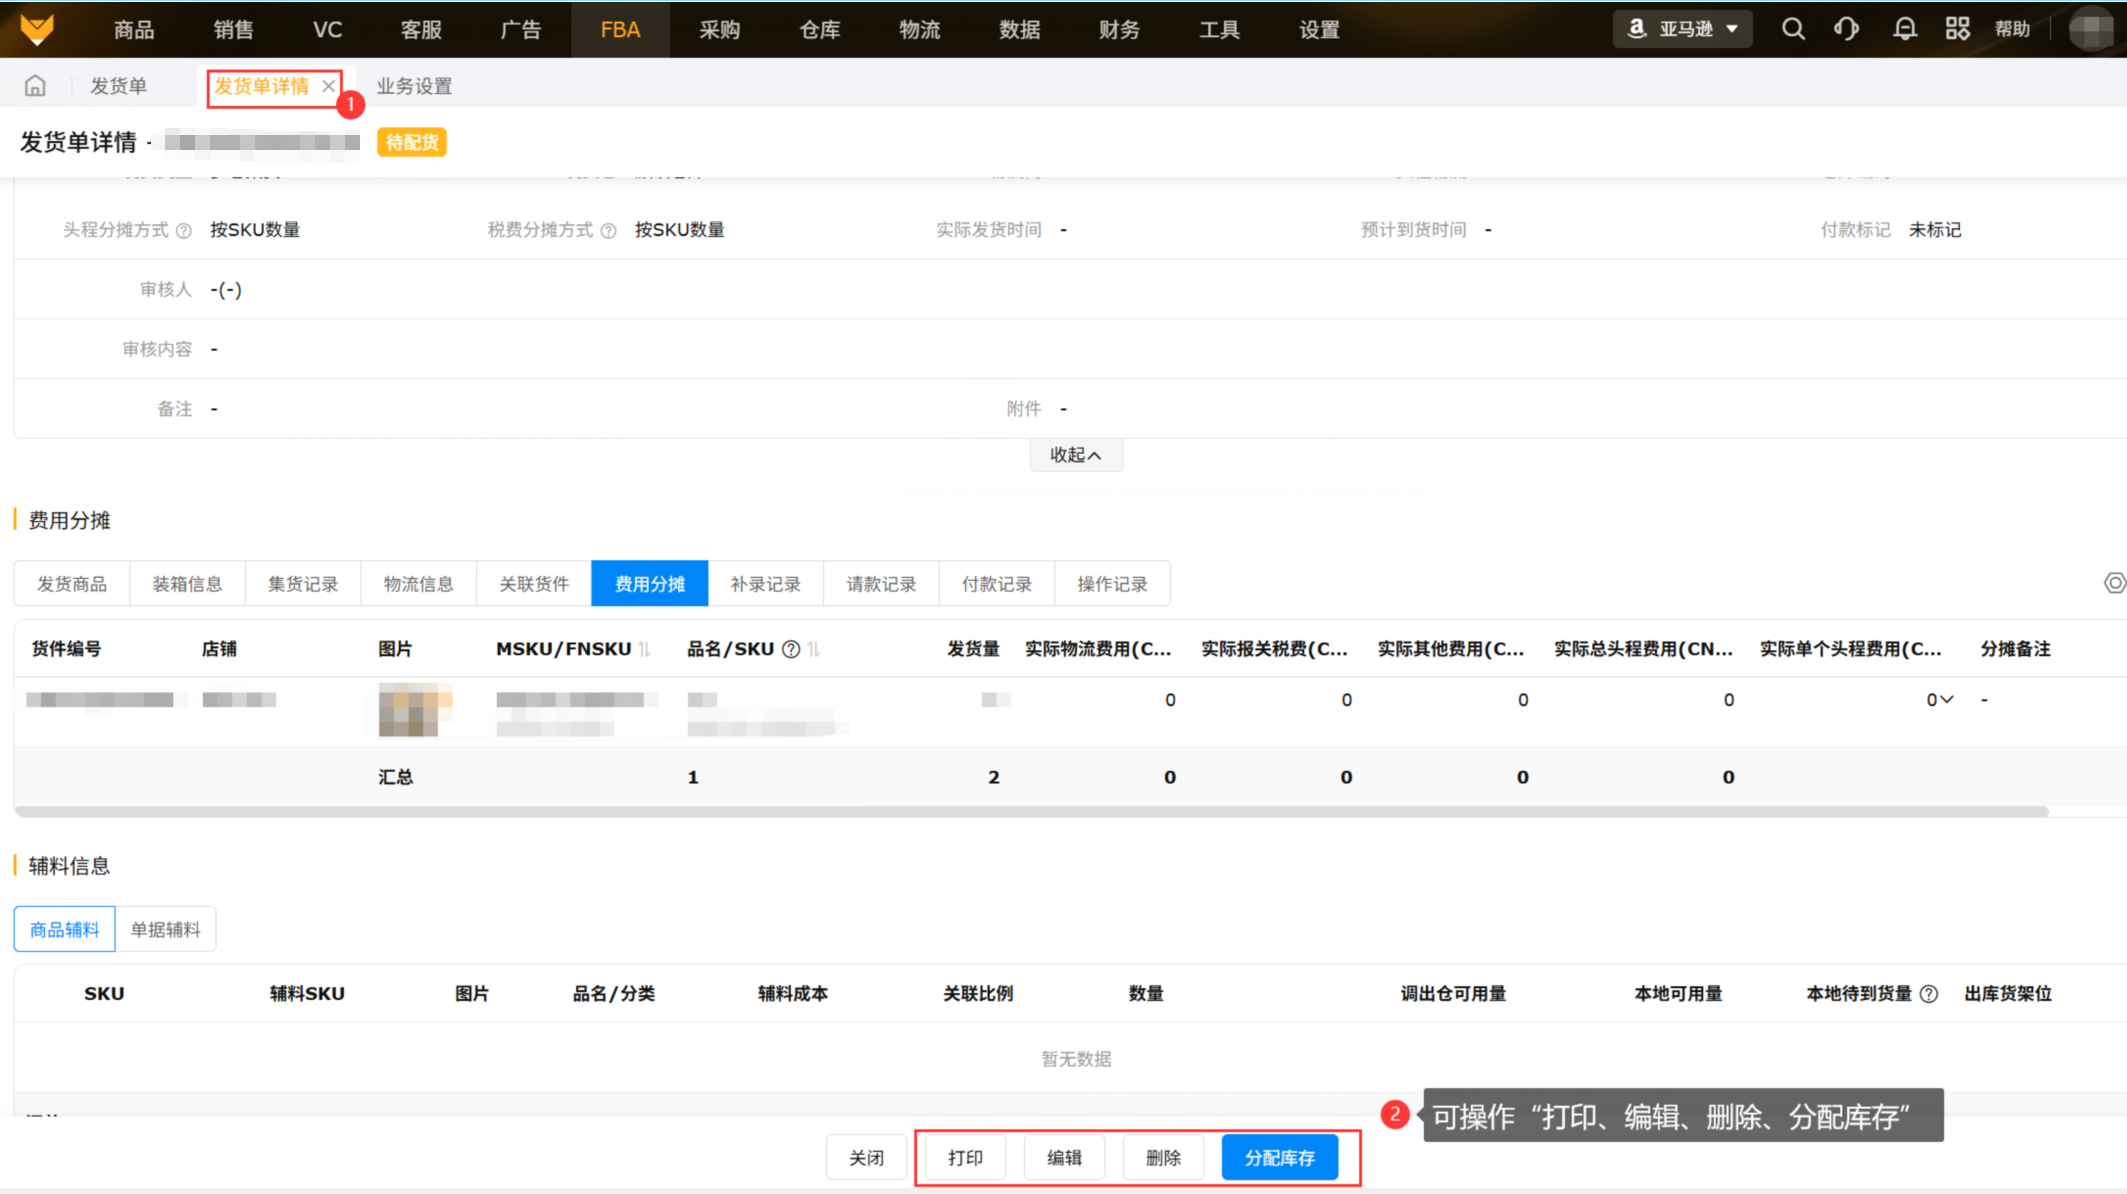Screen dimensions: 2127x1194
Task: Open table column settings gear icon
Action: [2114, 583]
